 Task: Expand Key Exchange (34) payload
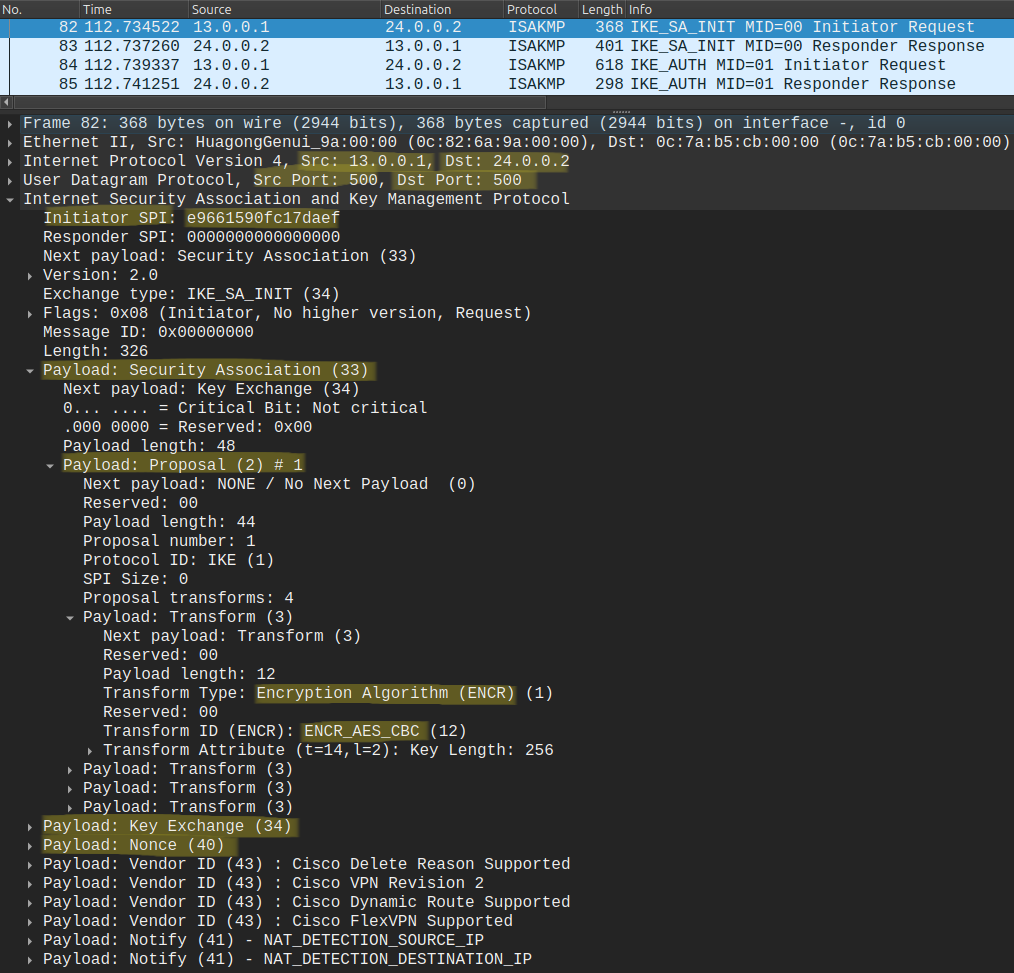point(30,827)
